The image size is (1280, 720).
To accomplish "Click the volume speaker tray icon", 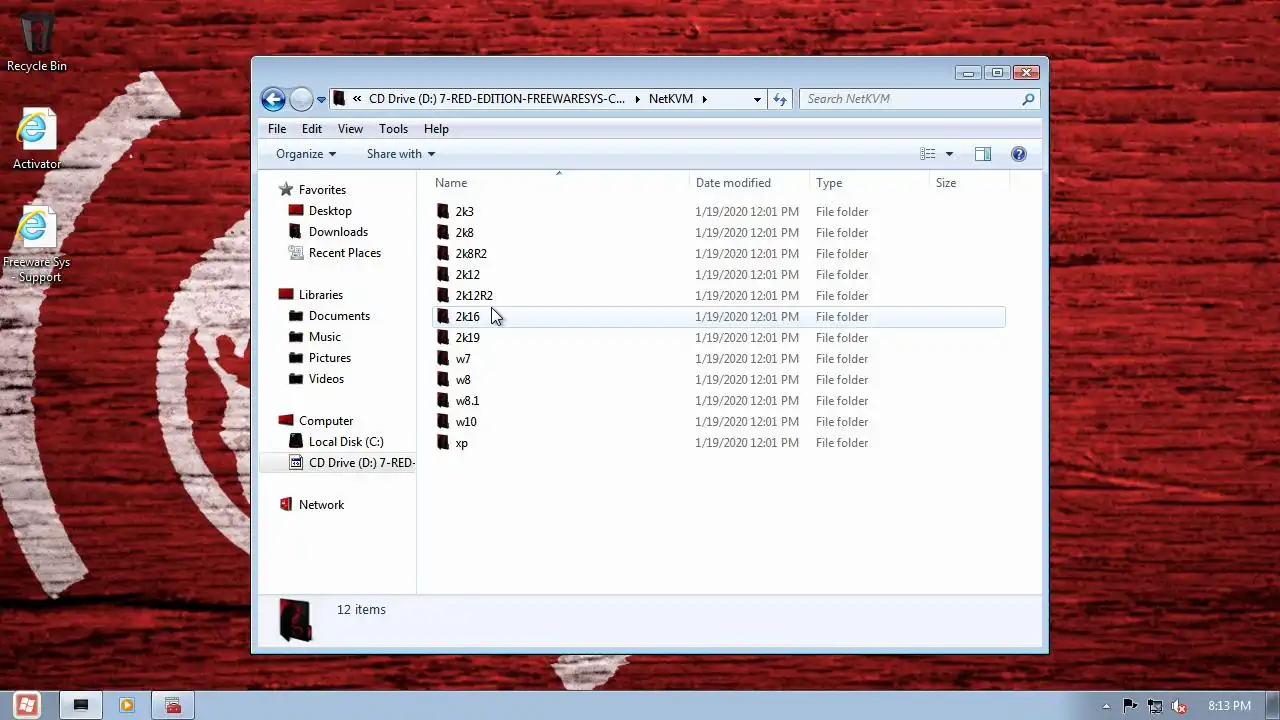I will click(x=1179, y=706).
